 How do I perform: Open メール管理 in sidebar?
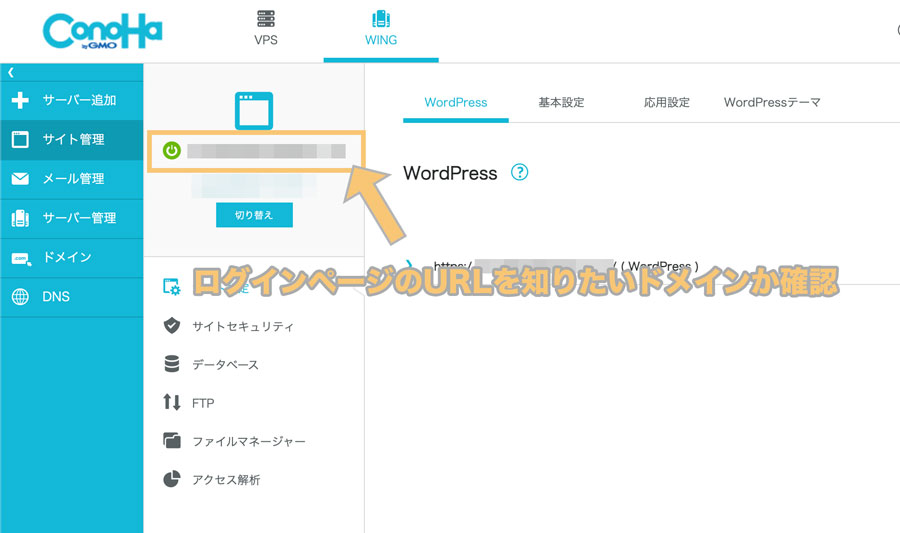coord(72,179)
